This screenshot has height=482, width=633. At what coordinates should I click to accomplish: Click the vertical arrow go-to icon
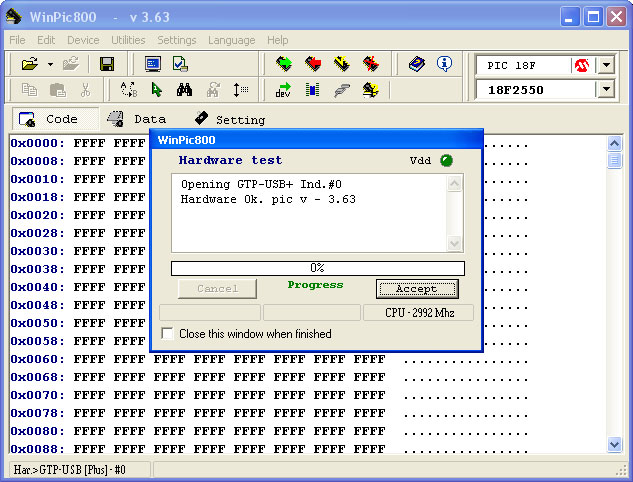coord(241,90)
